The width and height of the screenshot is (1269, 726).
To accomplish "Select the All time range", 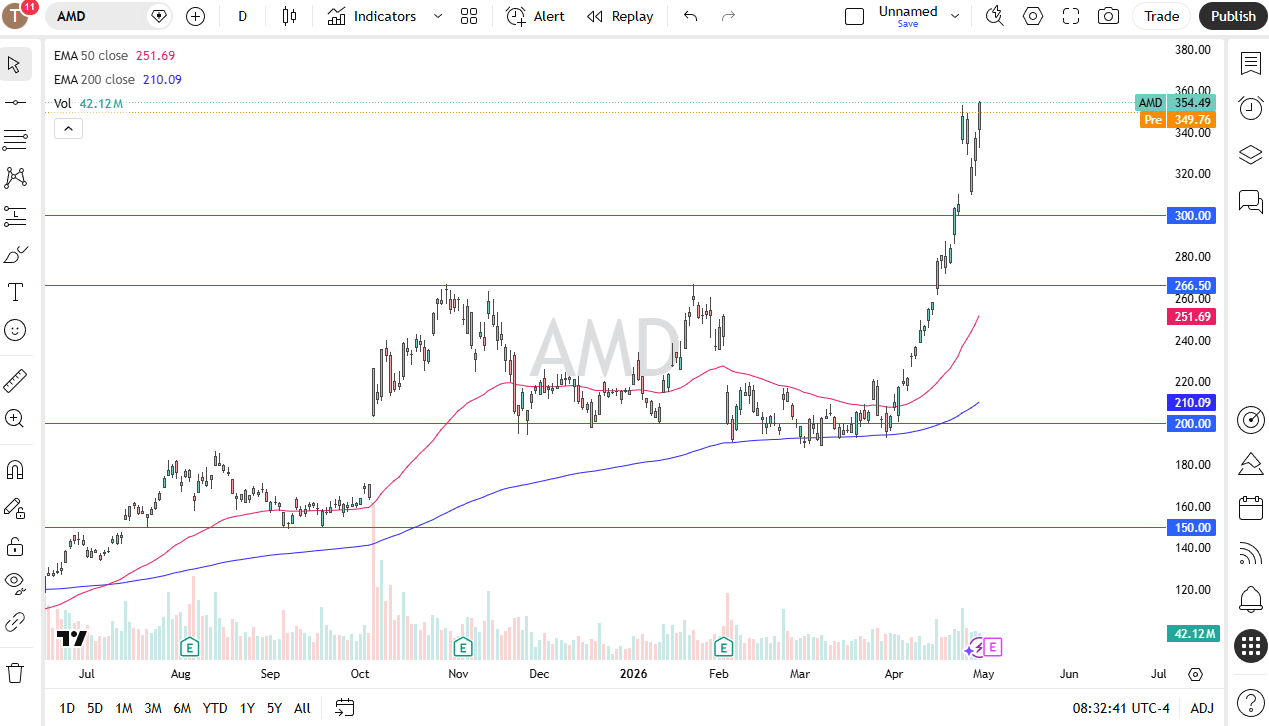I will [302, 708].
